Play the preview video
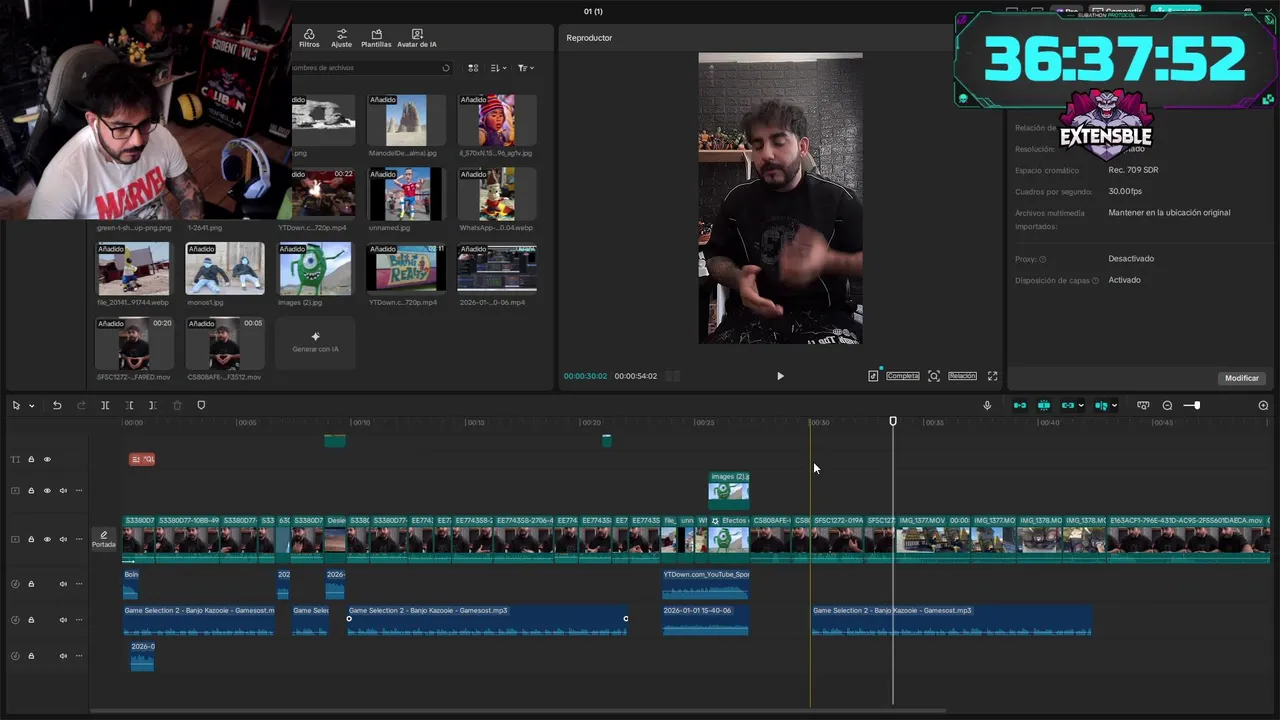The image size is (1280, 720). pyautogui.click(x=780, y=376)
